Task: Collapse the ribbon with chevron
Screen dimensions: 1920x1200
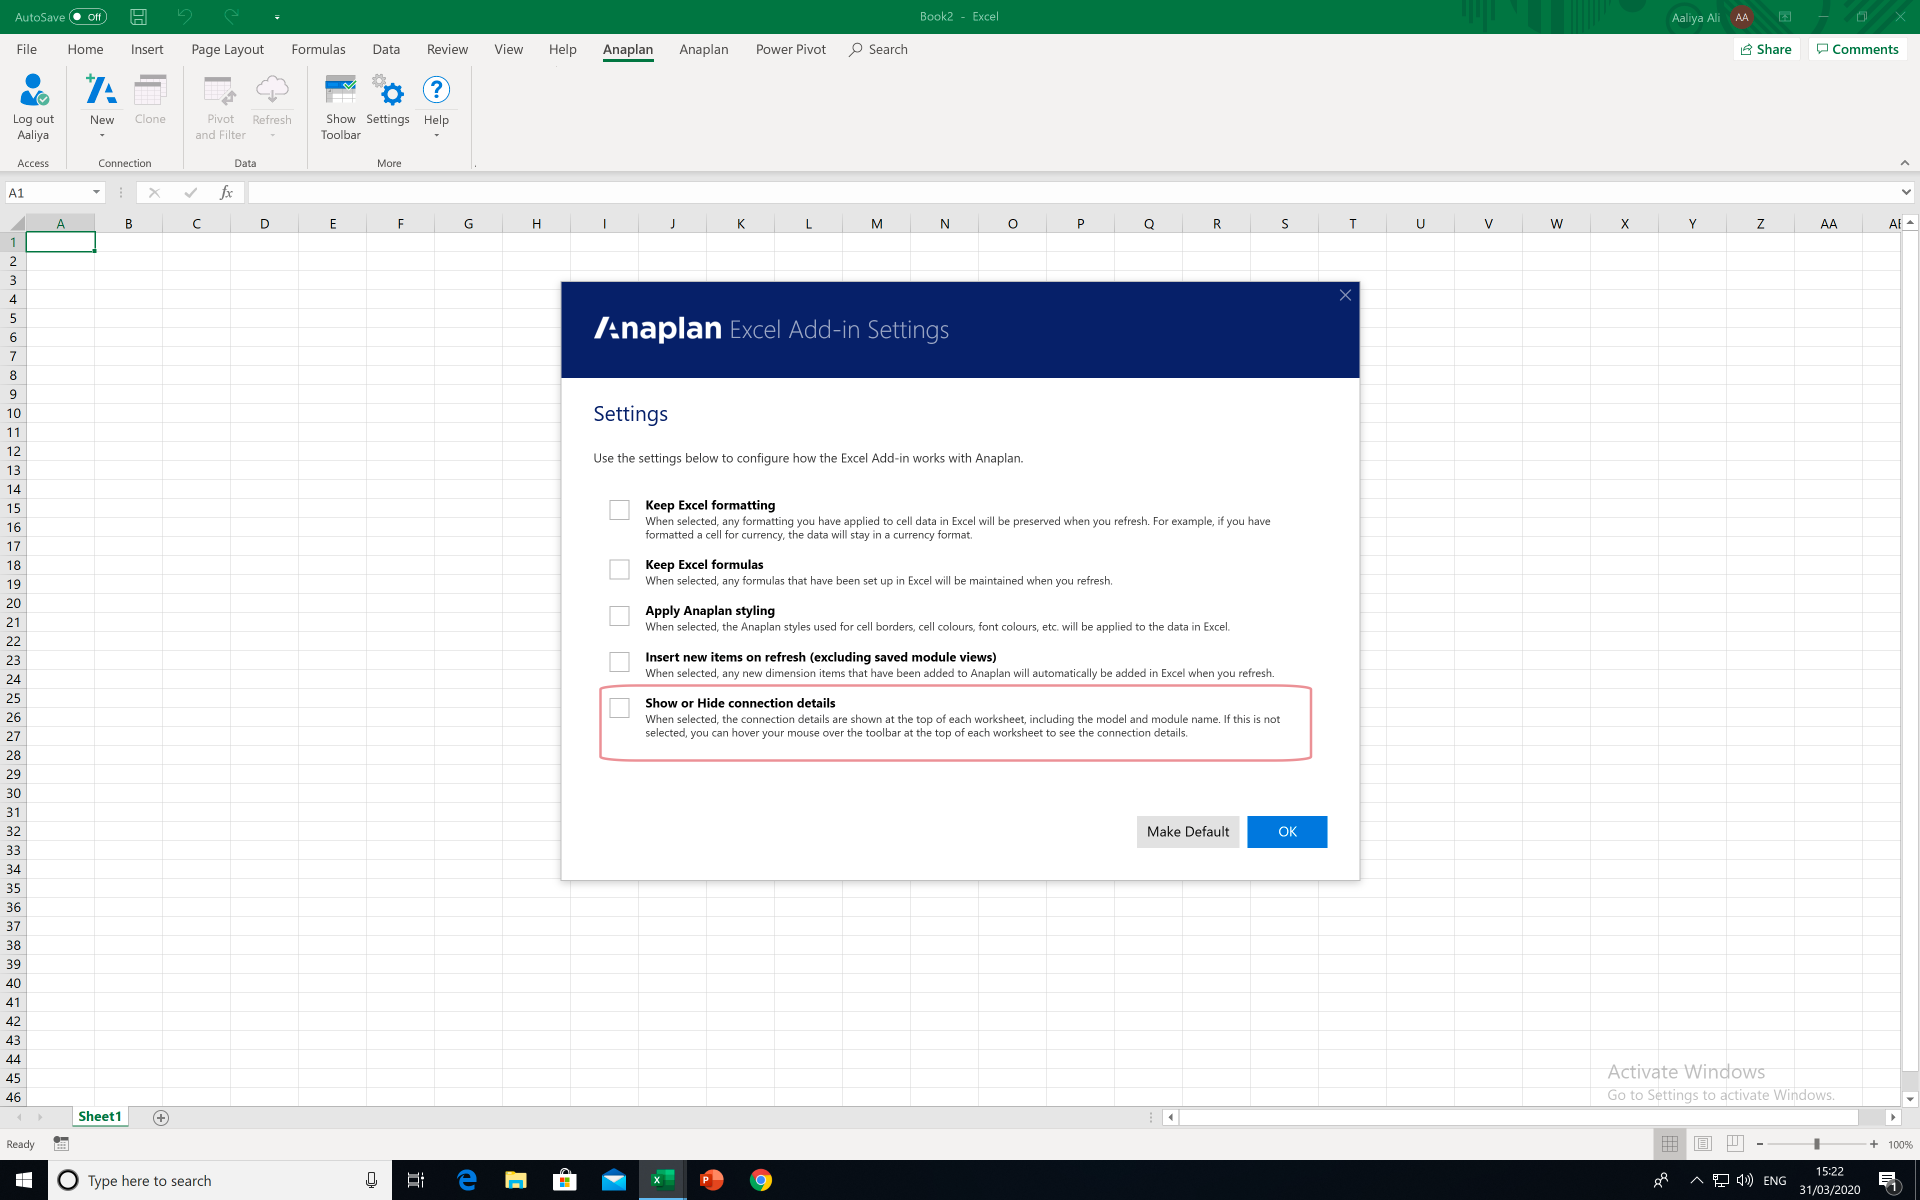Action: pyautogui.click(x=1905, y=163)
